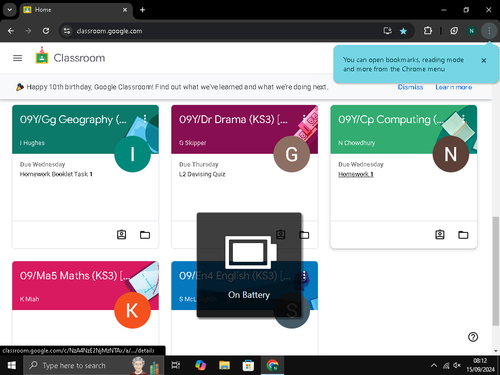Open the taskbar clock and date
The width and height of the screenshot is (500, 375).
pyautogui.click(x=480, y=365)
